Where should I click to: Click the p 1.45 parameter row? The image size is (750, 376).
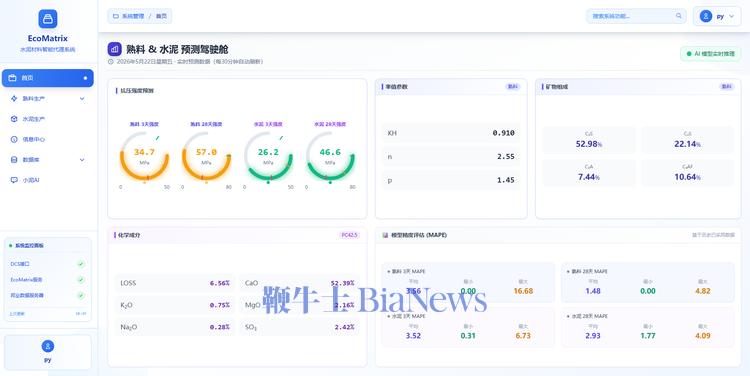tap(451, 180)
